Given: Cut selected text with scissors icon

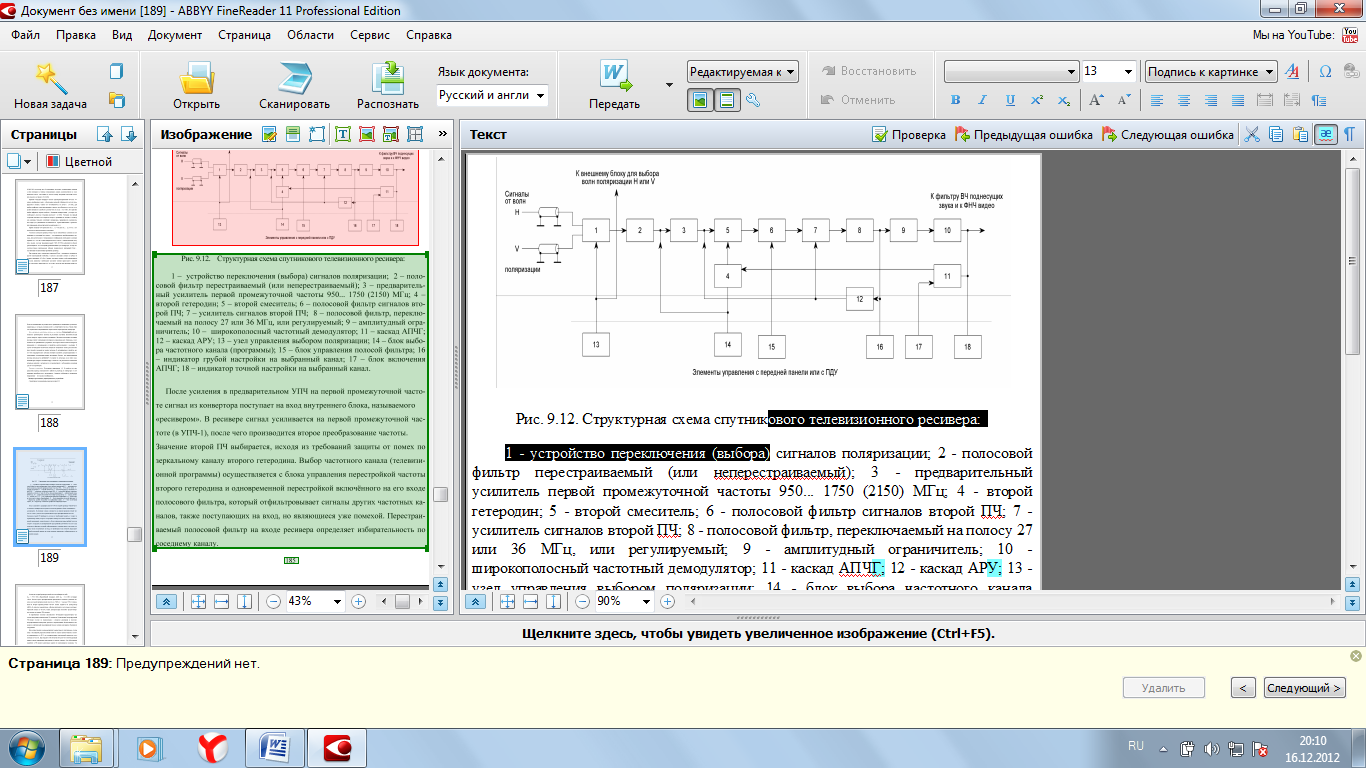Looking at the screenshot, I should [x=1250, y=134].
